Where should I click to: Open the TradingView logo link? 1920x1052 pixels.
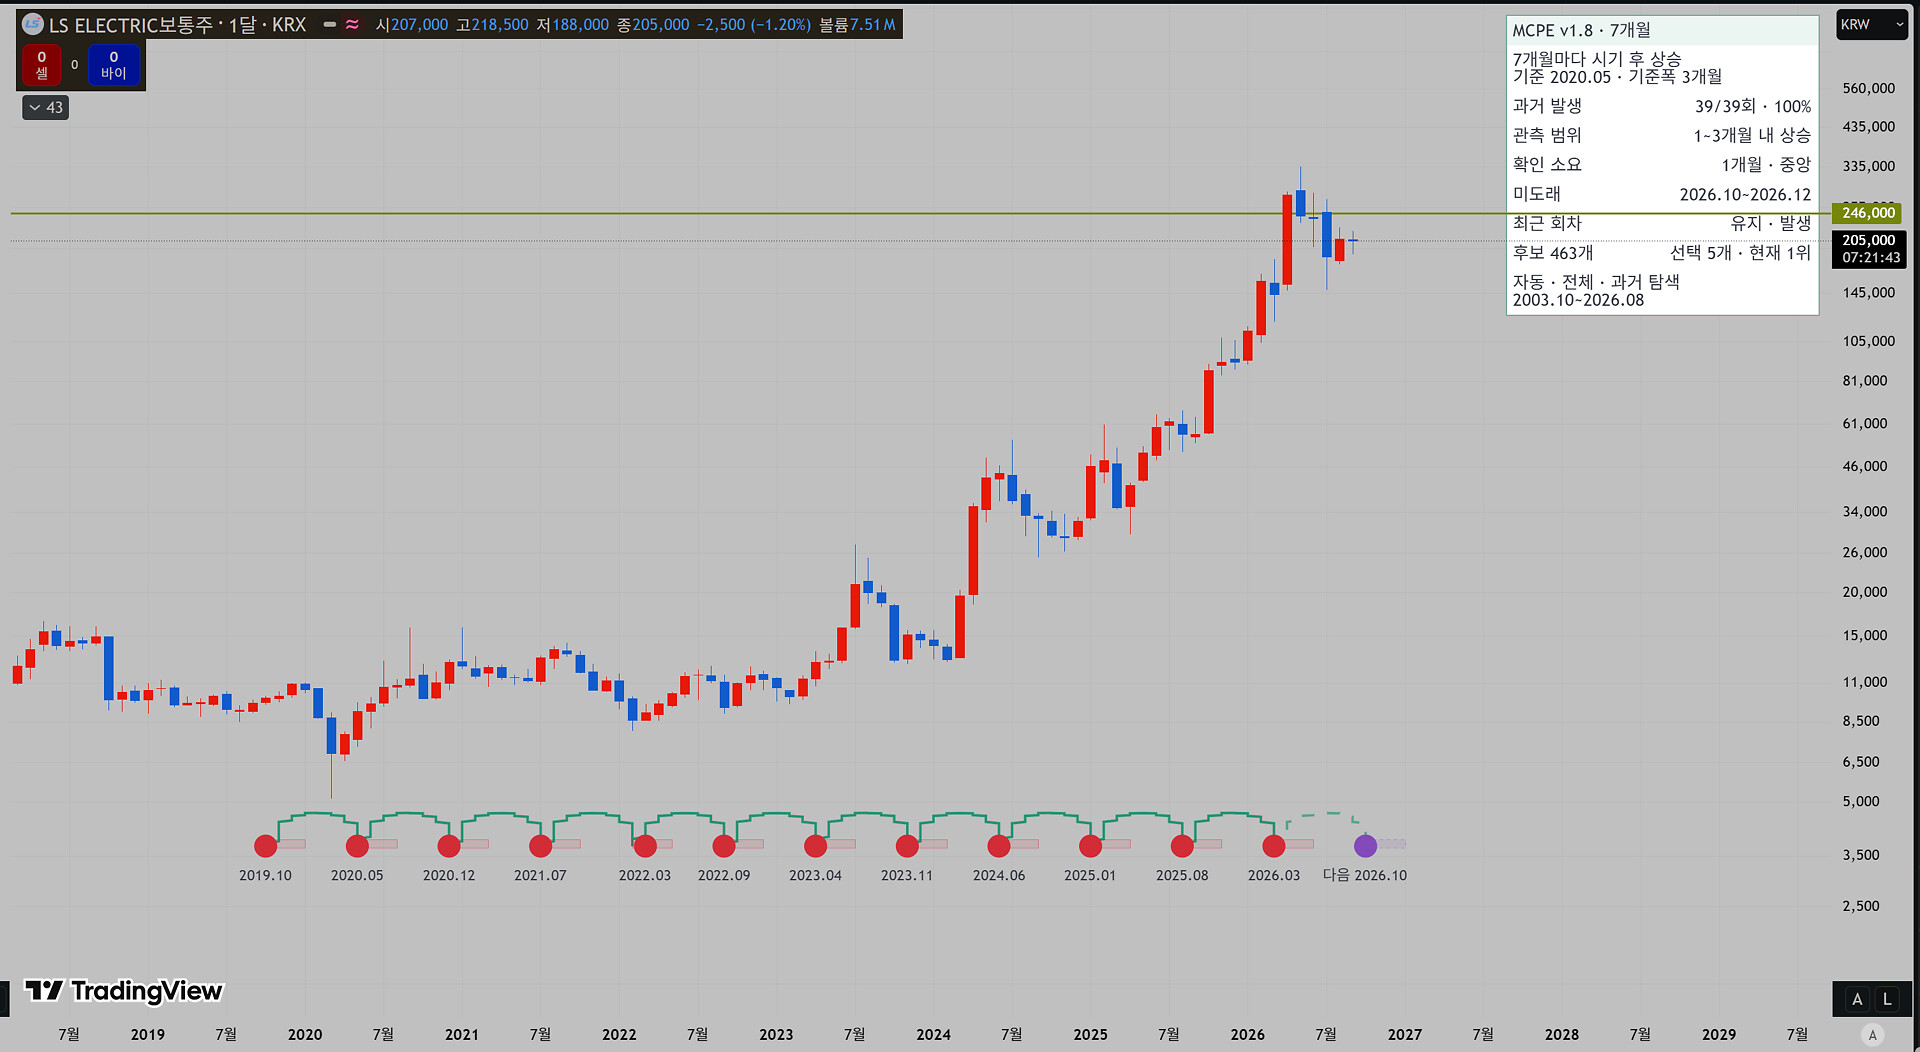click(124, 990)
